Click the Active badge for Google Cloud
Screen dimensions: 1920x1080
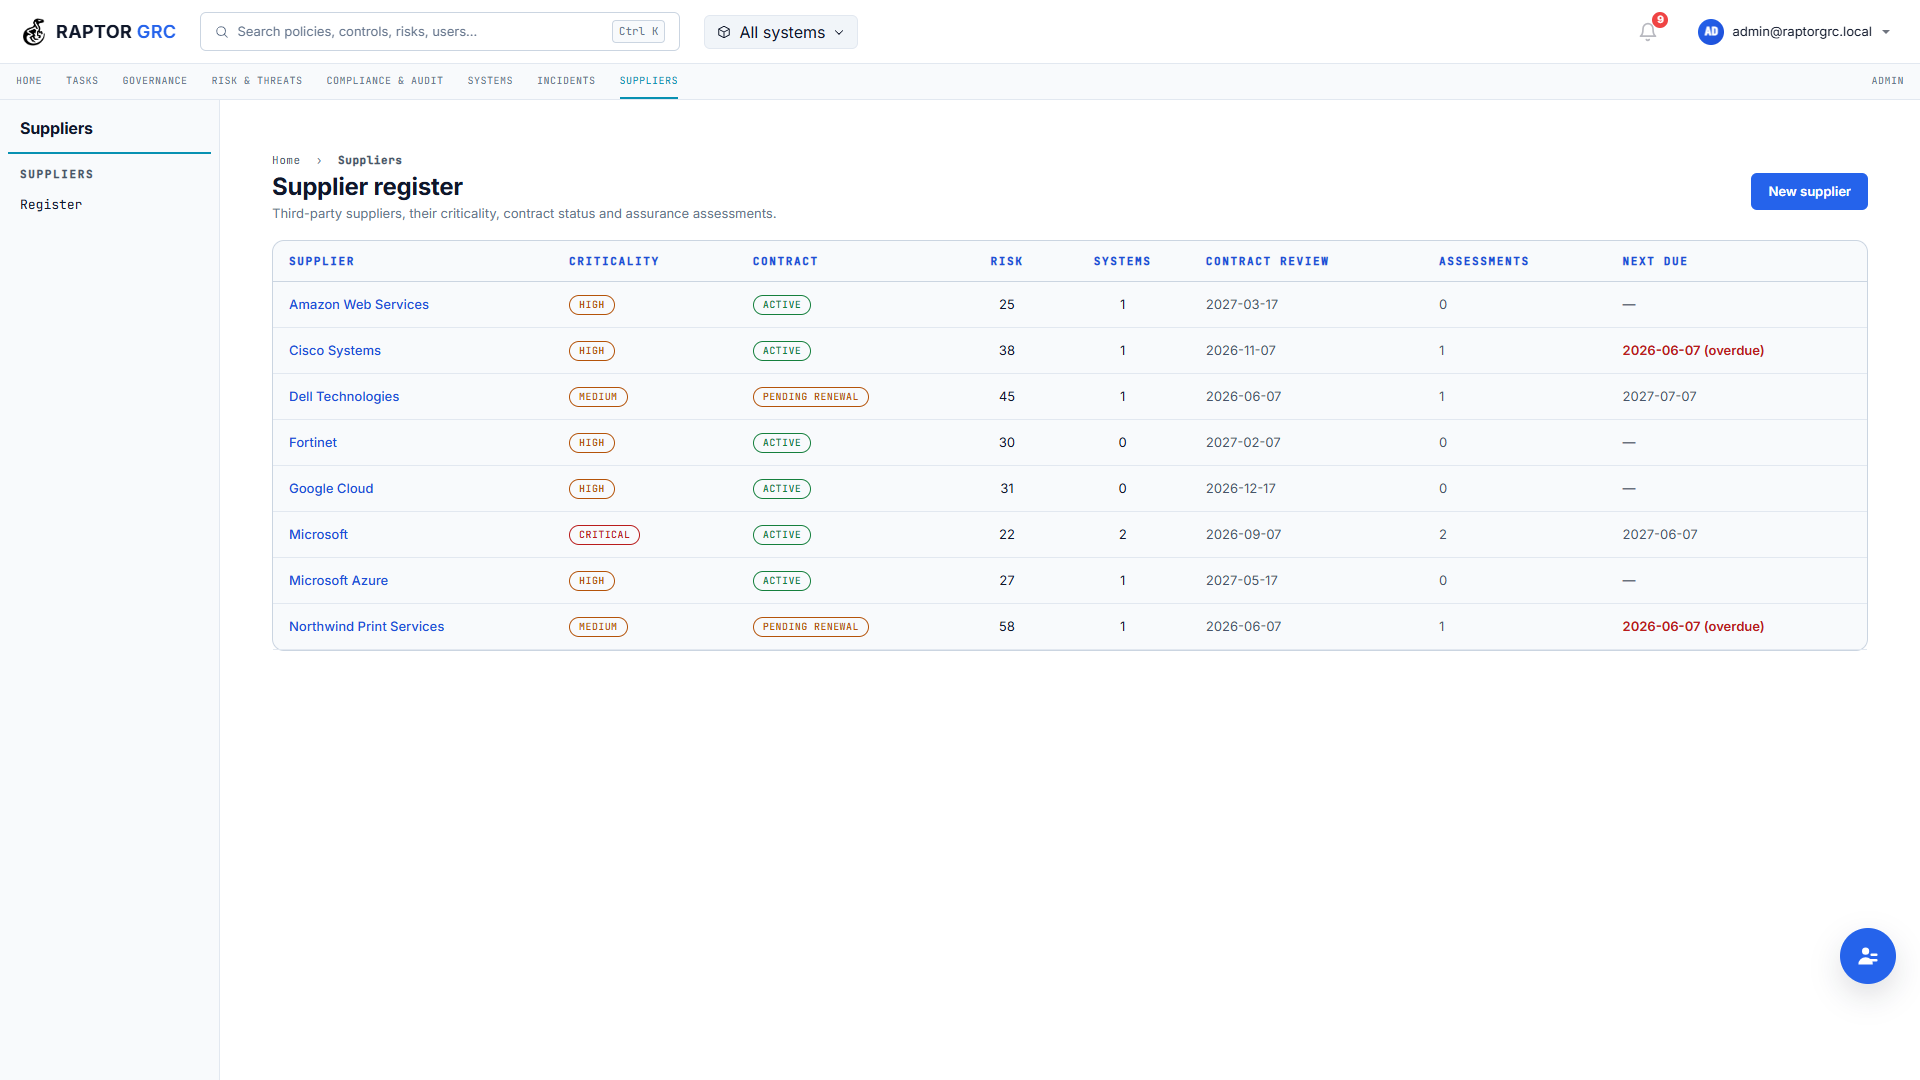[782, 489]
